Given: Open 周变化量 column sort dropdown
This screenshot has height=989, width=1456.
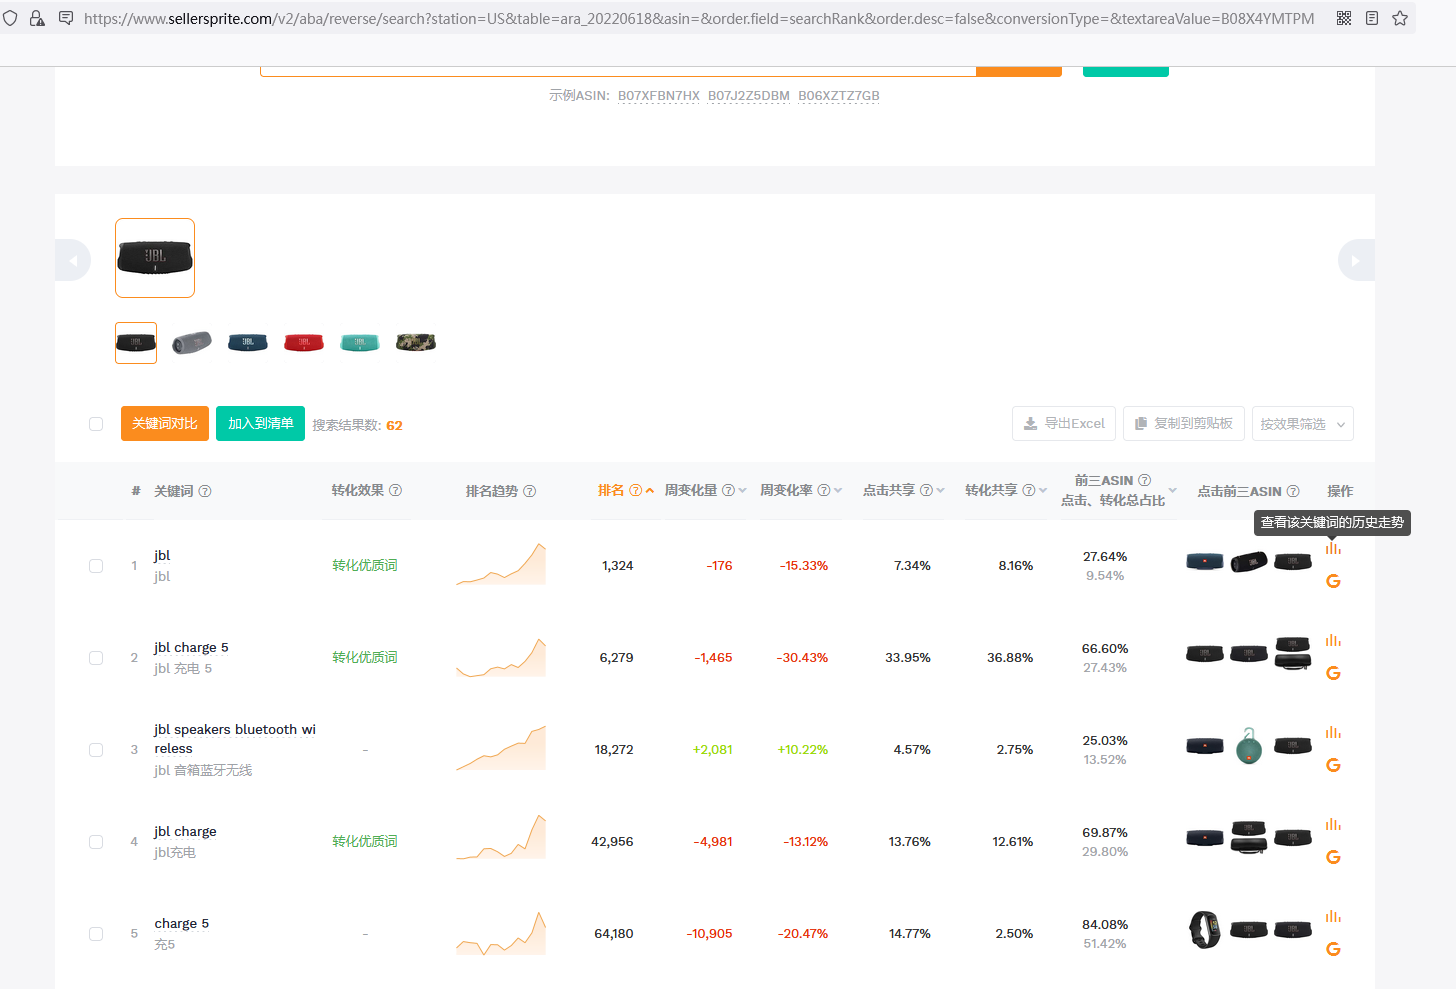Looking at the screenshot, I should coord(742,490).
